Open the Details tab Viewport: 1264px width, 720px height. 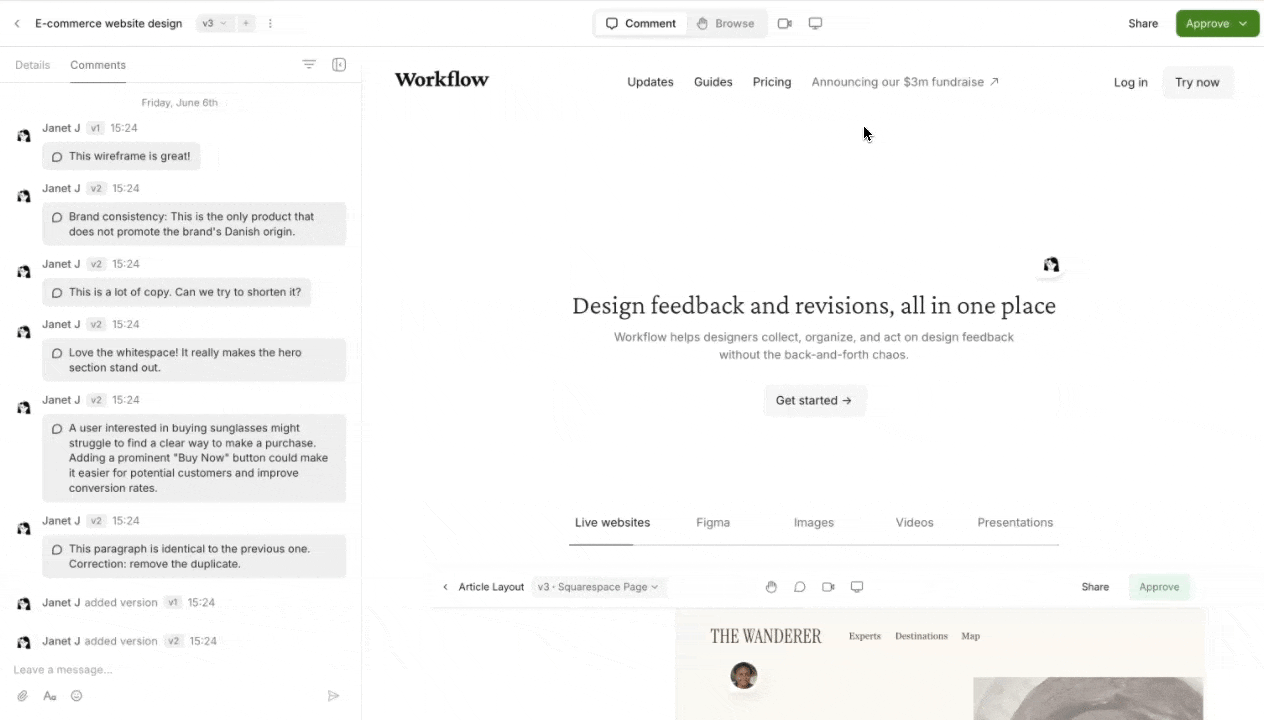point(32,65)
